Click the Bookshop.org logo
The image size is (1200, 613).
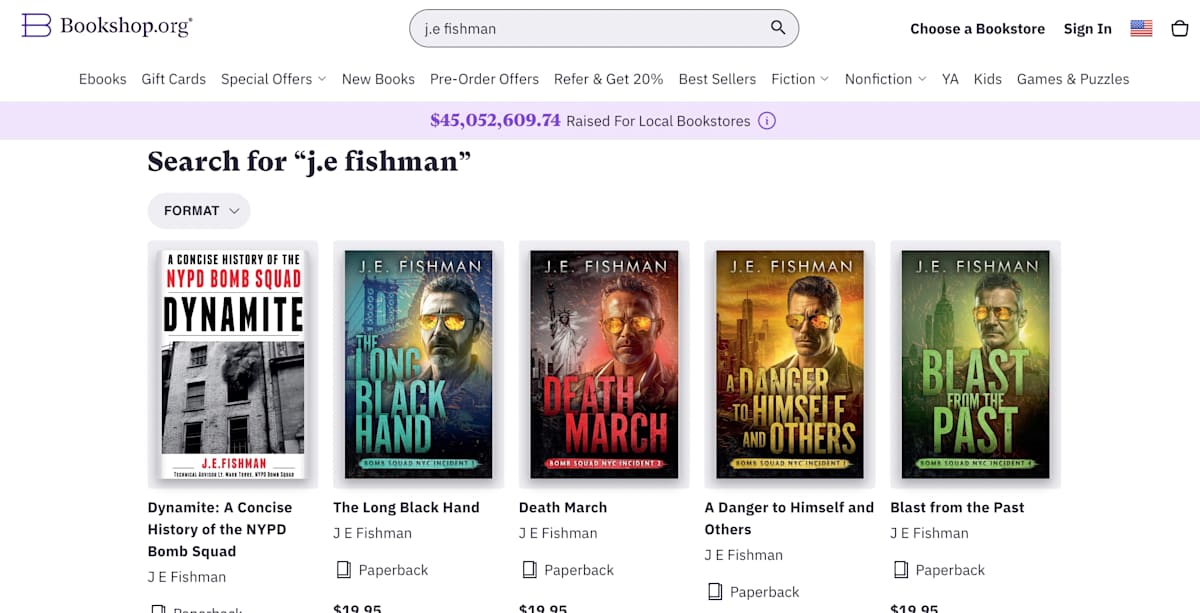(x=107, y=27)
